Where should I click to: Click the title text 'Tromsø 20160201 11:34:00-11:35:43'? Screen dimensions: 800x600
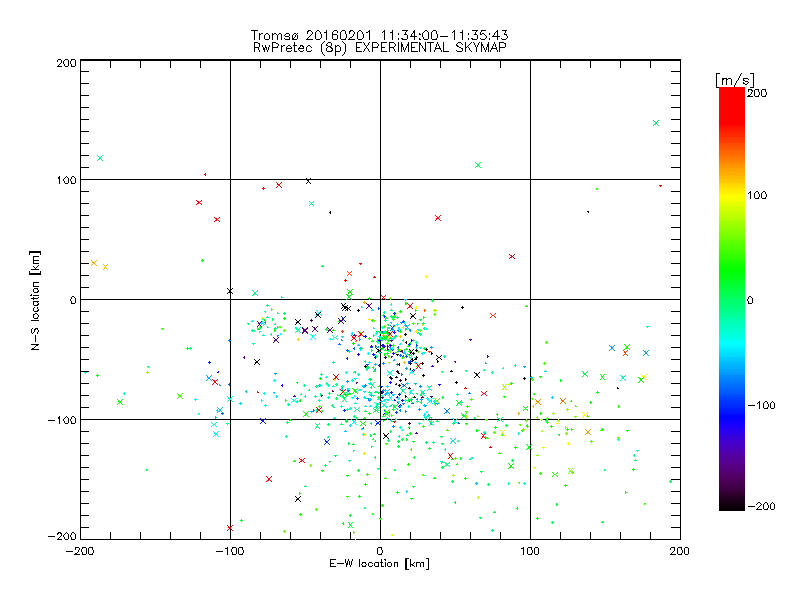click(379, 35)
